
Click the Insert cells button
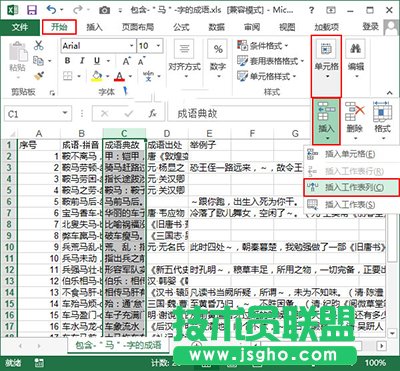[x=326, y=121]
